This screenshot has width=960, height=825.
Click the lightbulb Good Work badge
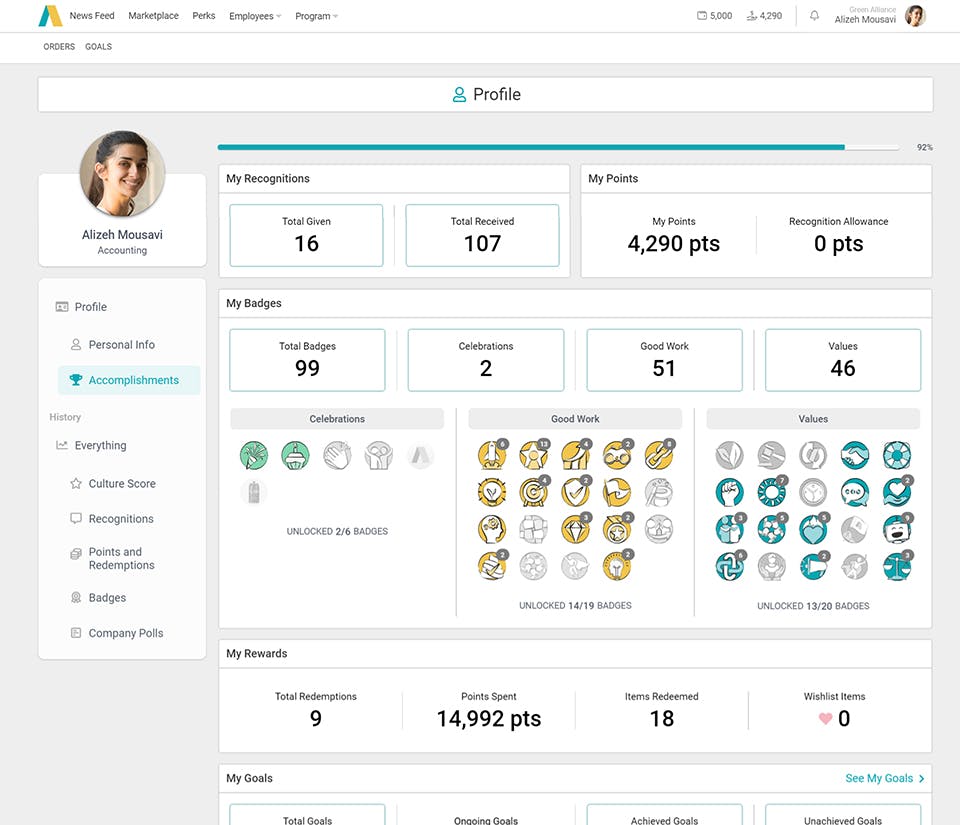point(617,566)
